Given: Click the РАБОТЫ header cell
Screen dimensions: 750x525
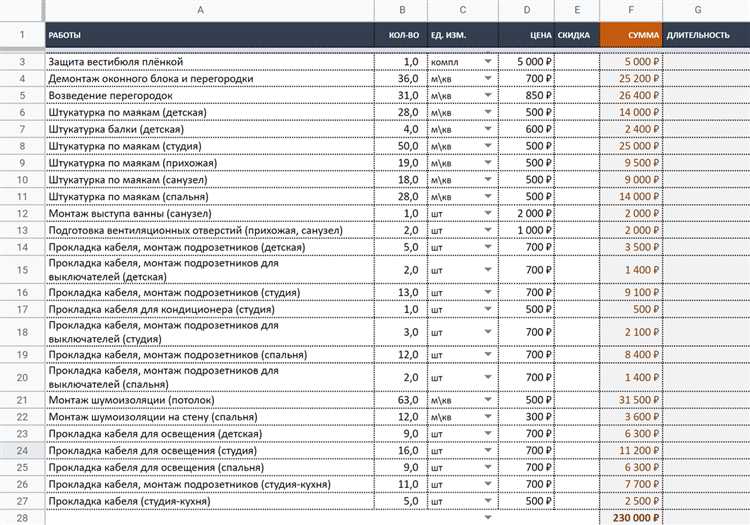Looking at the screenshot, I should coord(201,35).
